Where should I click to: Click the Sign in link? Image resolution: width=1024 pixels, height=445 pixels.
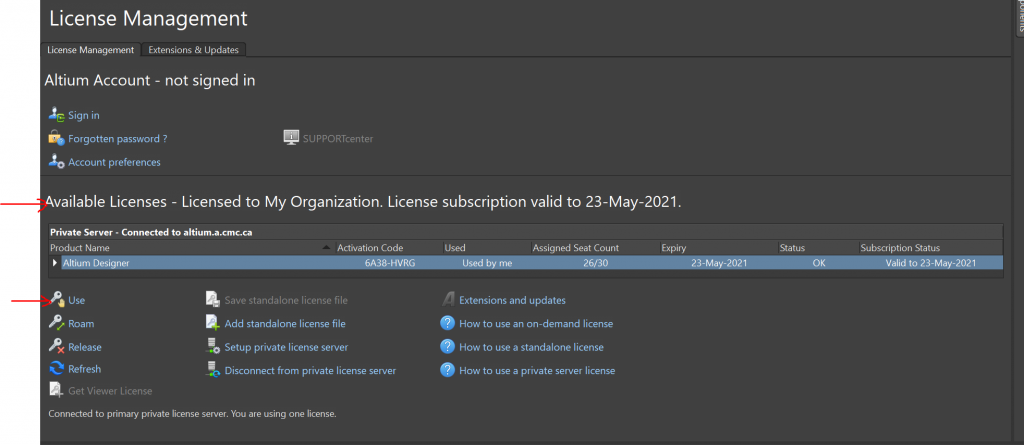coord(84,116)
